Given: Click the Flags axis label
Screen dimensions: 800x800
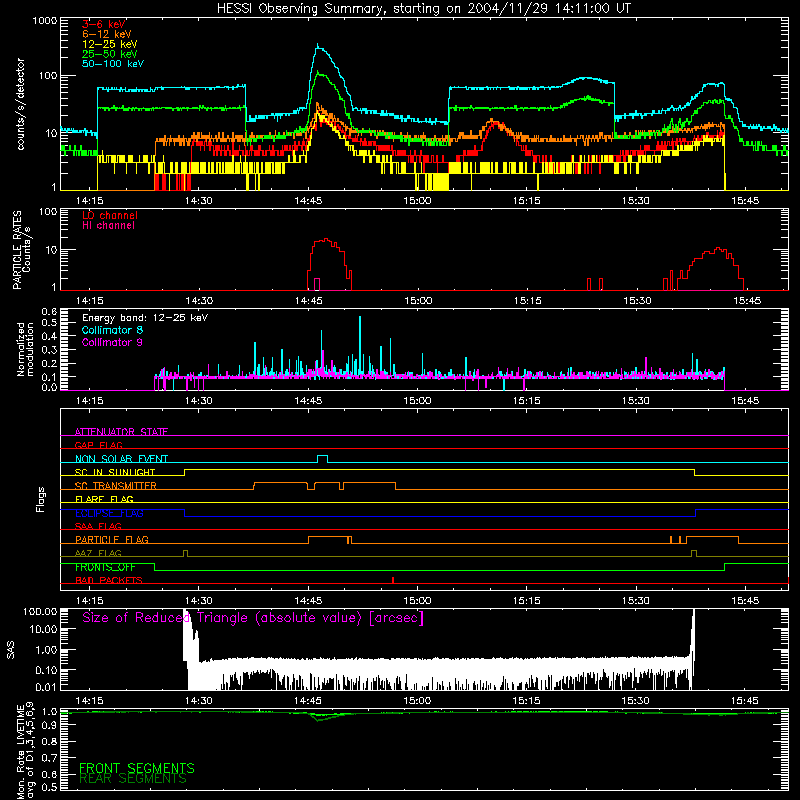Looking at the screenshot, I should [x=41, y=499].
